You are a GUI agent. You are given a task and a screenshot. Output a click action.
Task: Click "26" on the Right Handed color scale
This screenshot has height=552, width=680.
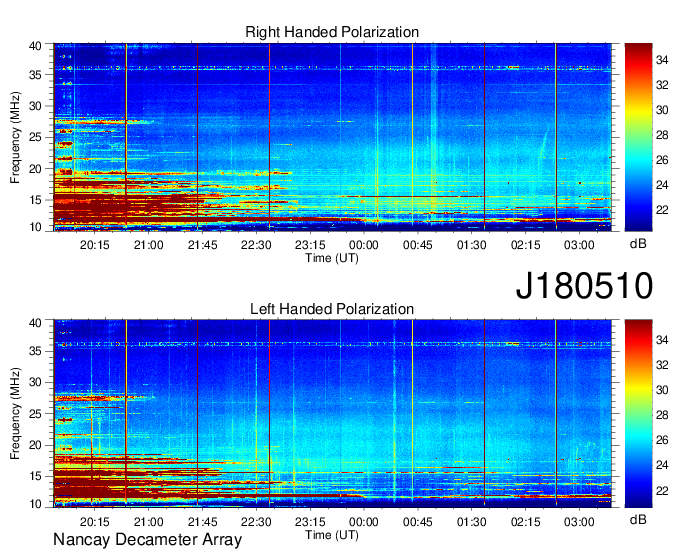(x=662, y=160)
